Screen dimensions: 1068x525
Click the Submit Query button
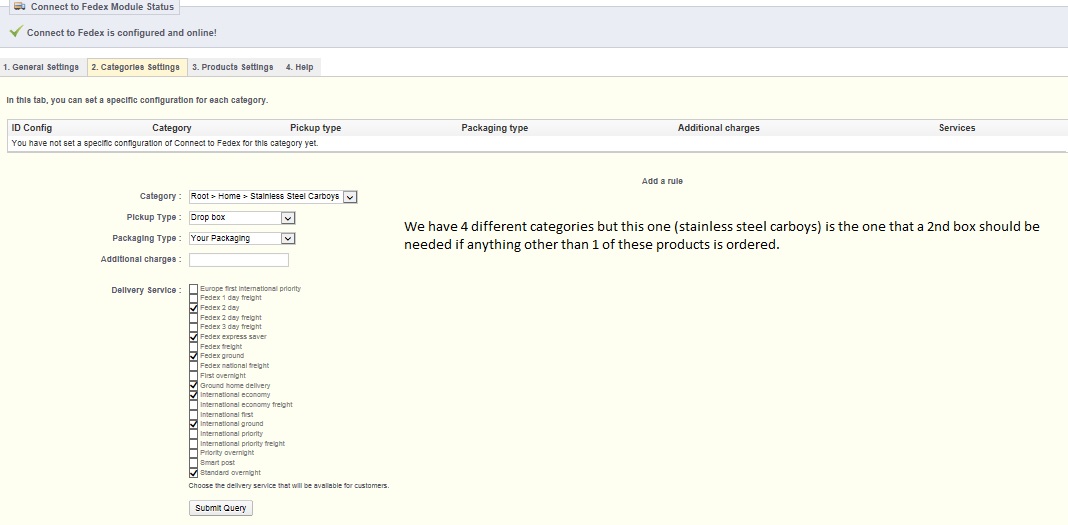pyautogui.click(x=221, y=508)
